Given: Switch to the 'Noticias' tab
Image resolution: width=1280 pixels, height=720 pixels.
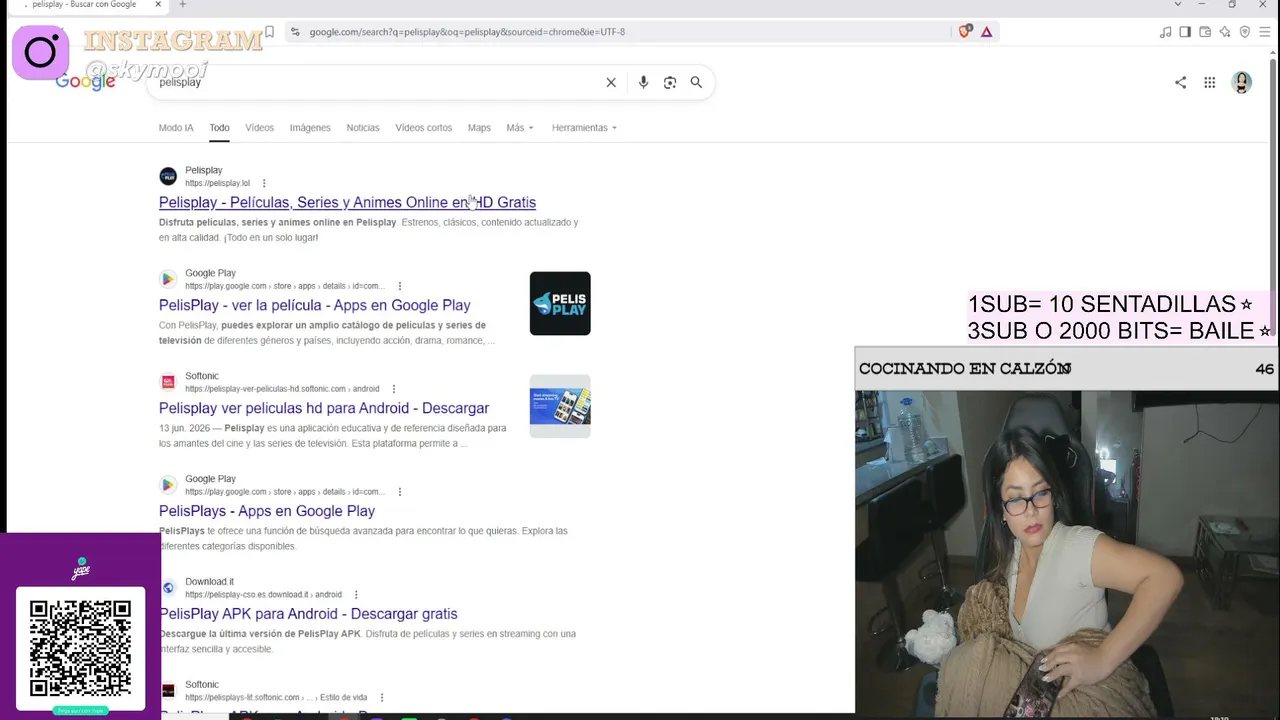Looking at the screenshot, I should (x=363, y=128).
